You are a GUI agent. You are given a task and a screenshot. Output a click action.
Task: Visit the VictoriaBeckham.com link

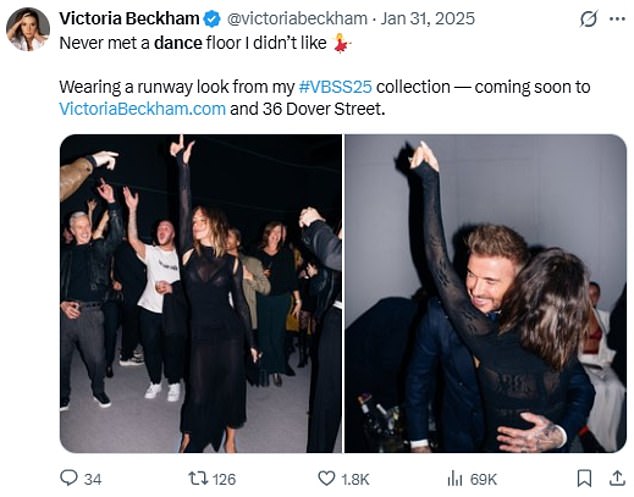point(142,108)
